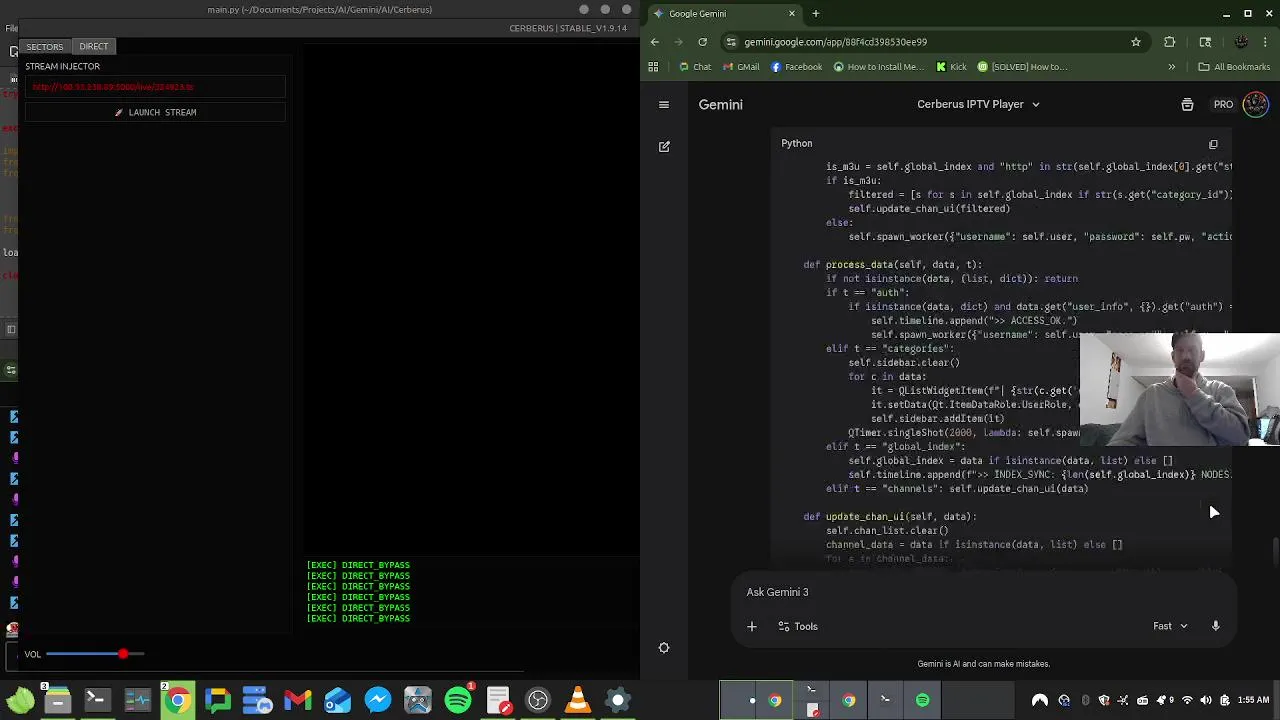Click the Python language label of the code block

click(x=797, y=143)
